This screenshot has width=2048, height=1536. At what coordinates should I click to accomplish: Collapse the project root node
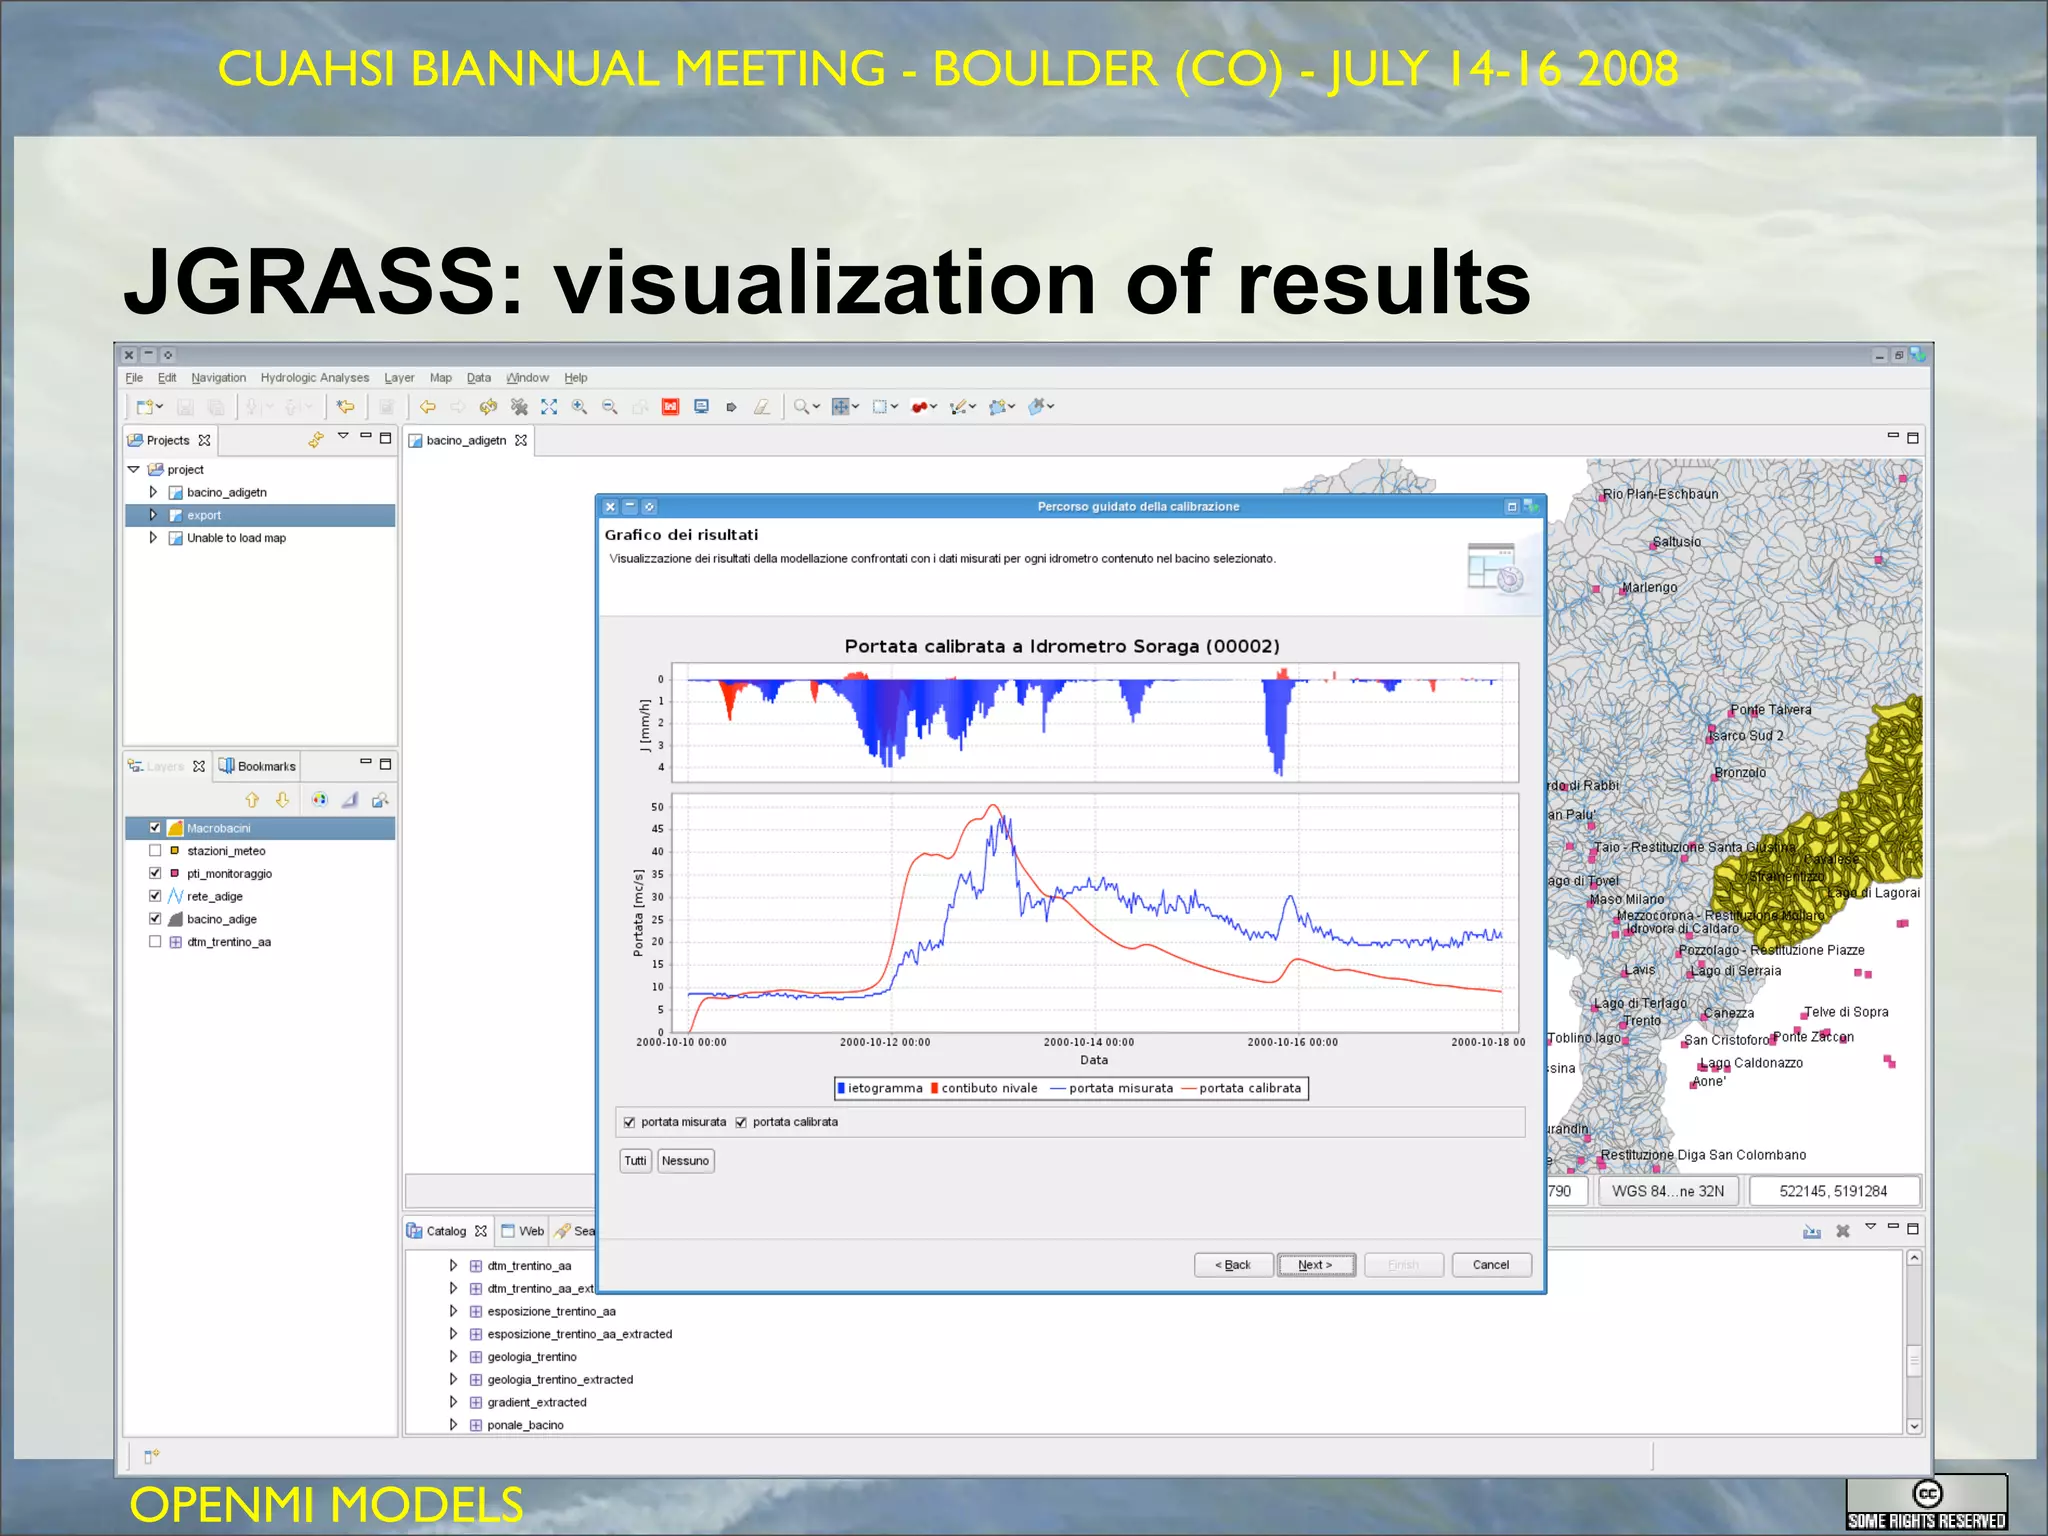(x=133, y=469)
